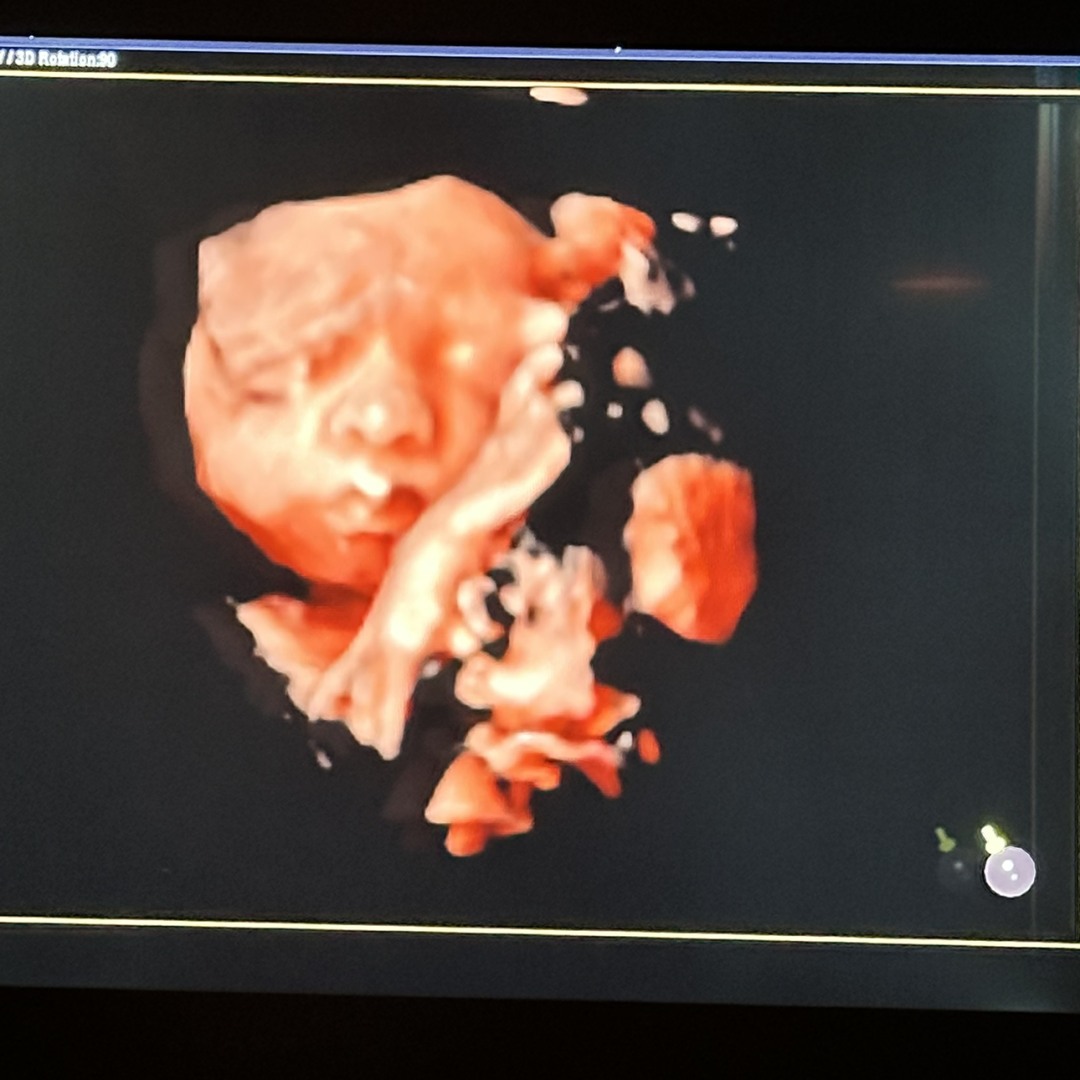Click the lavender light source sphere

point(1009,871)
